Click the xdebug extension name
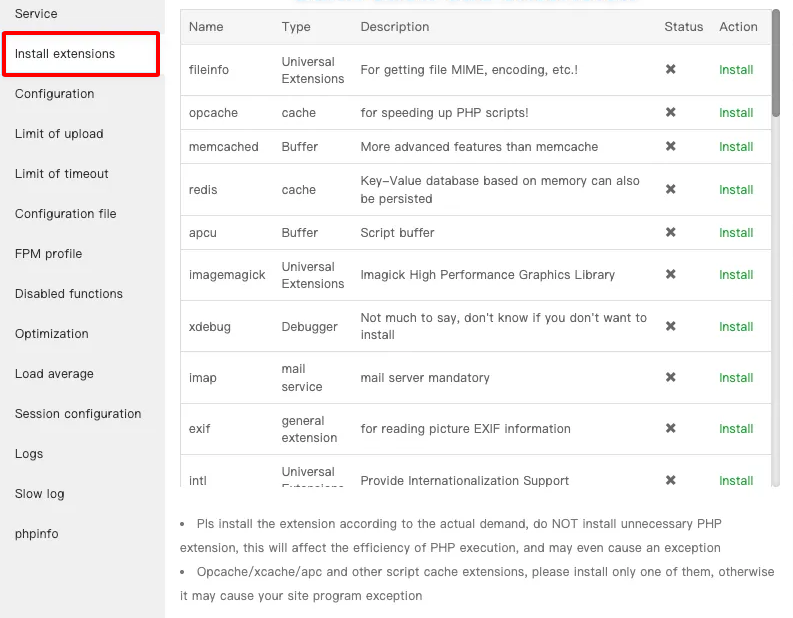Image resolution: width=793 pixels, height=618 pixels. tap(209, 327)
